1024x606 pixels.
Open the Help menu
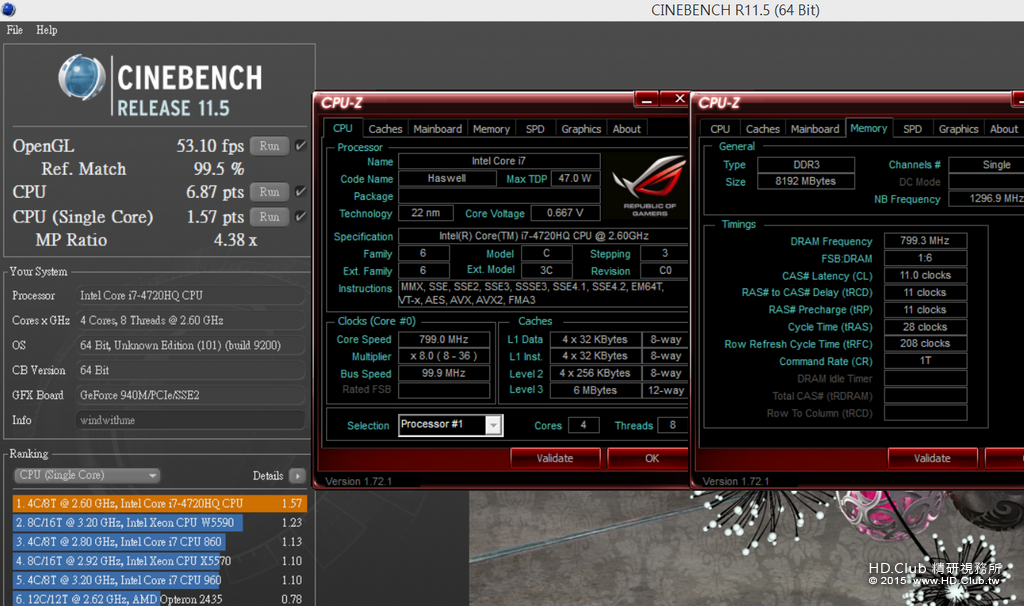point(46,30)
